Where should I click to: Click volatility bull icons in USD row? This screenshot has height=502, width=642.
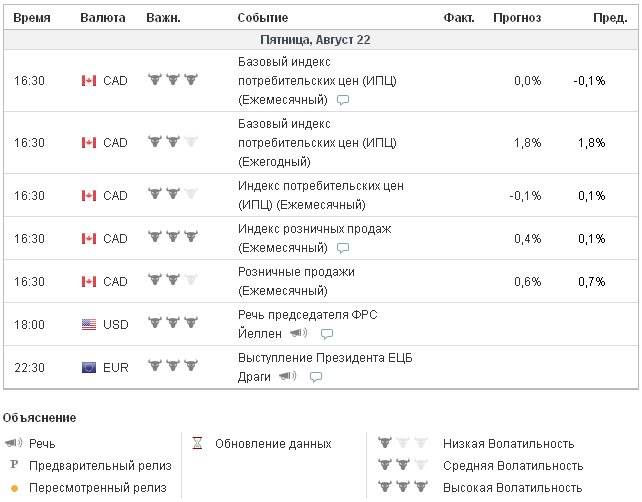(x=172, y=323)
